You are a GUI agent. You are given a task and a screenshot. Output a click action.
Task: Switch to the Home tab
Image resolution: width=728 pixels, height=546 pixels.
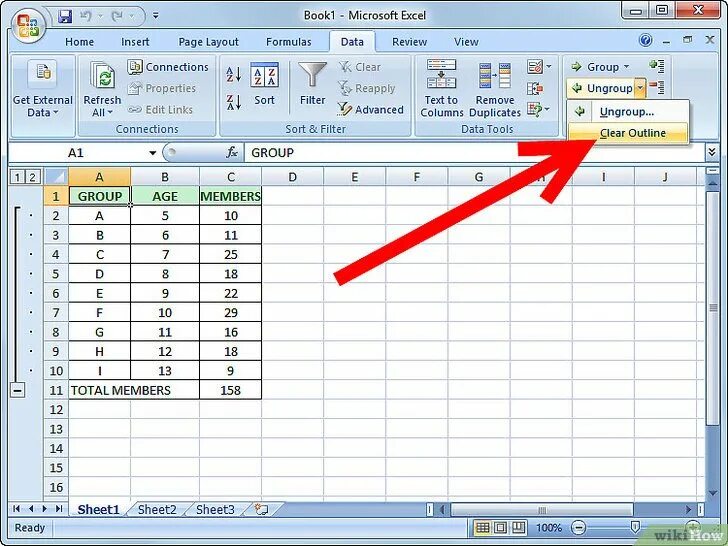(x=79, y=42)
